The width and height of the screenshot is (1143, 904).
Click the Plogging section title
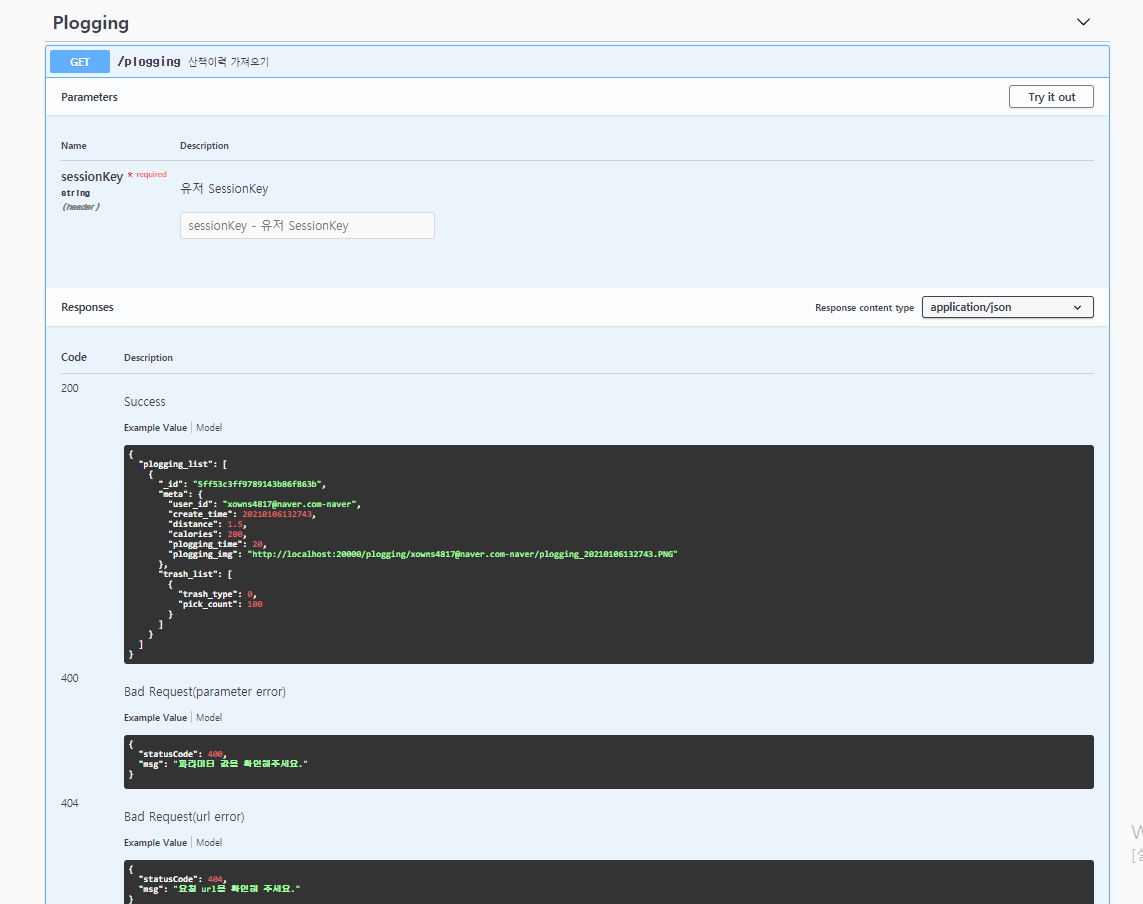(x=90, y=22)
